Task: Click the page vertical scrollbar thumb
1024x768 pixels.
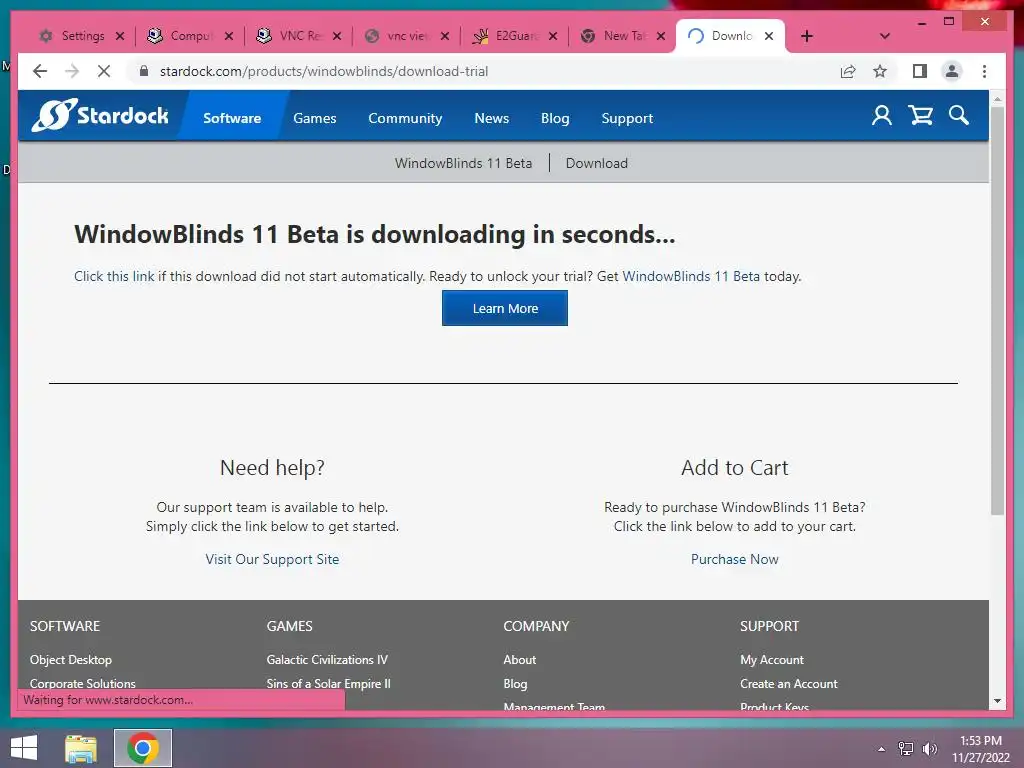Action: [997, 310]
